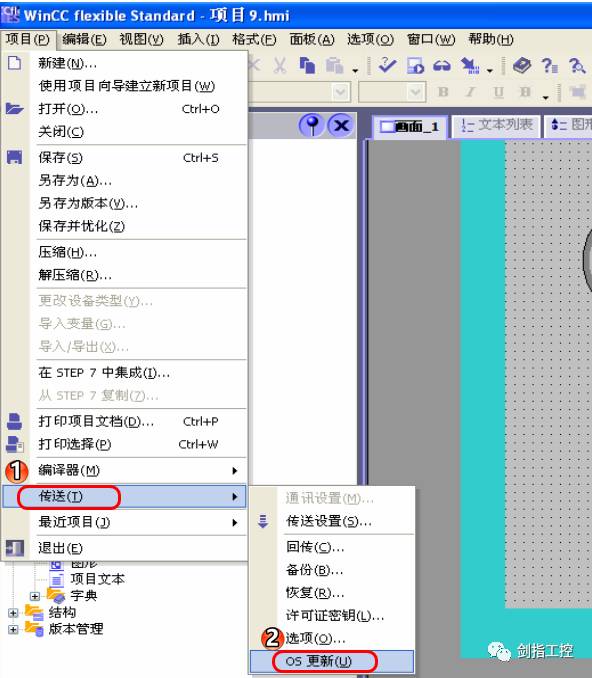Select OS 更新(U) in the submenu

click(332, 661)
